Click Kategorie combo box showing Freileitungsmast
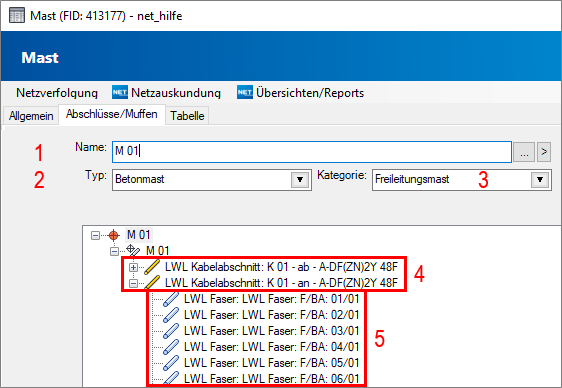 pyautogui.click(x=462, y=180)
